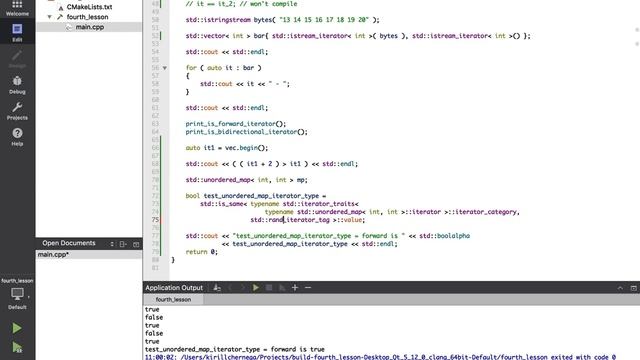
Task: Click the return 0; statement
Action: (x=202, y=252)
